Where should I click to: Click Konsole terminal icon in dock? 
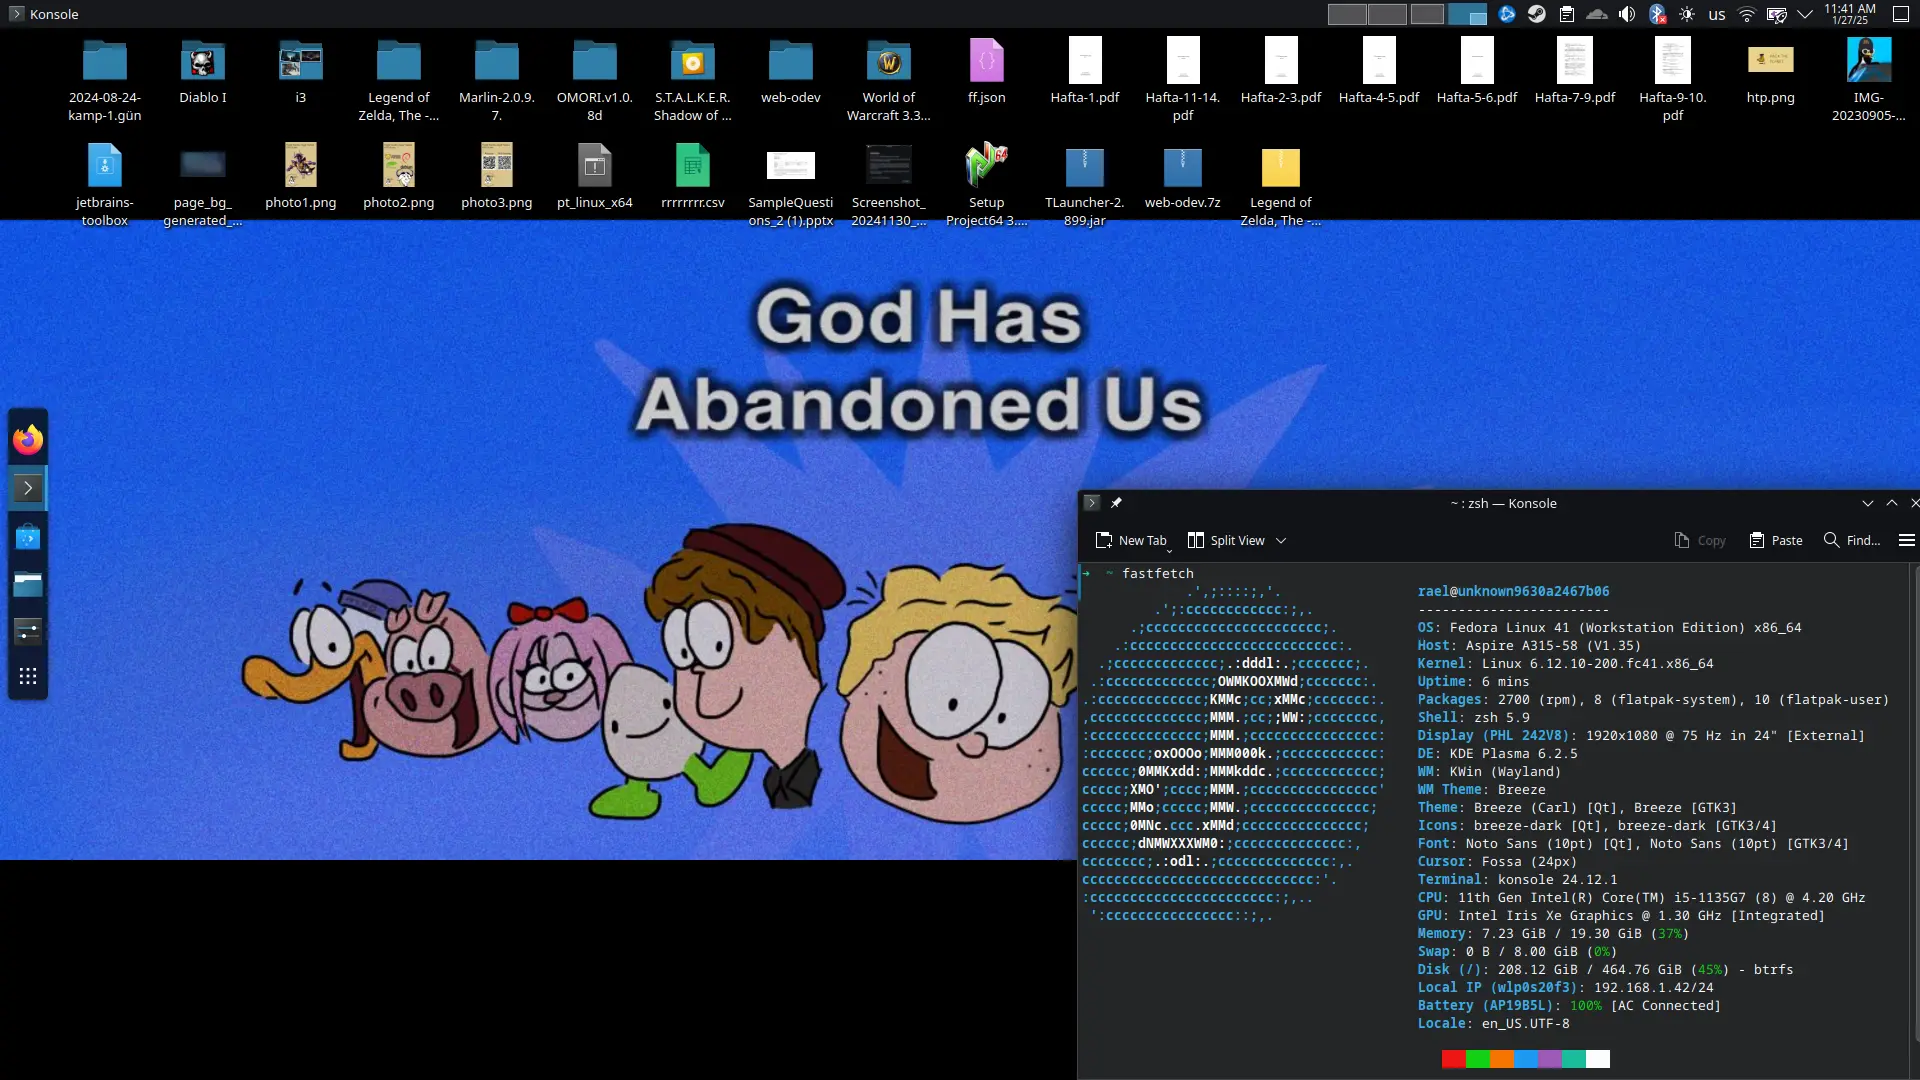(28, 488)
